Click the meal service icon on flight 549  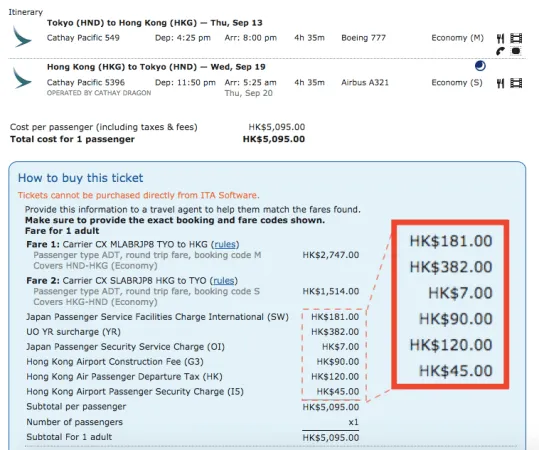[500, 38]
